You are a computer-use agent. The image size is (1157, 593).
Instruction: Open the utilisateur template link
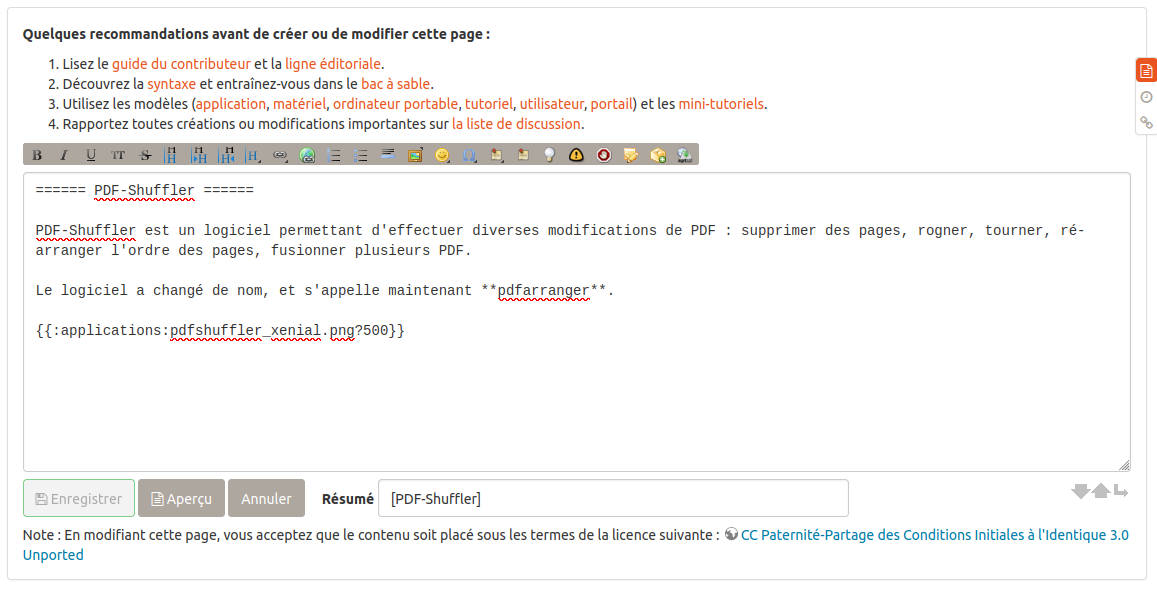(552, 104)
